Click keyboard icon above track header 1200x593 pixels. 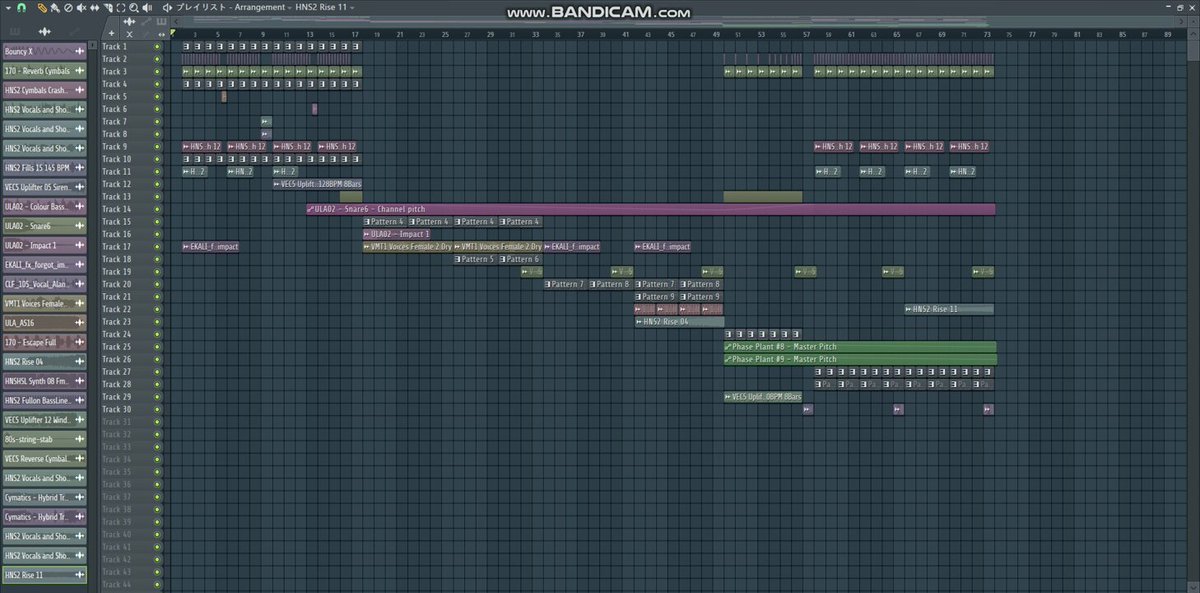(x=161, y=21)
